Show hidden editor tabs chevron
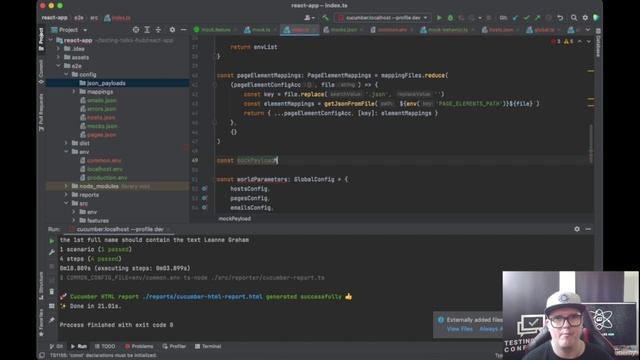 point(588,30)
